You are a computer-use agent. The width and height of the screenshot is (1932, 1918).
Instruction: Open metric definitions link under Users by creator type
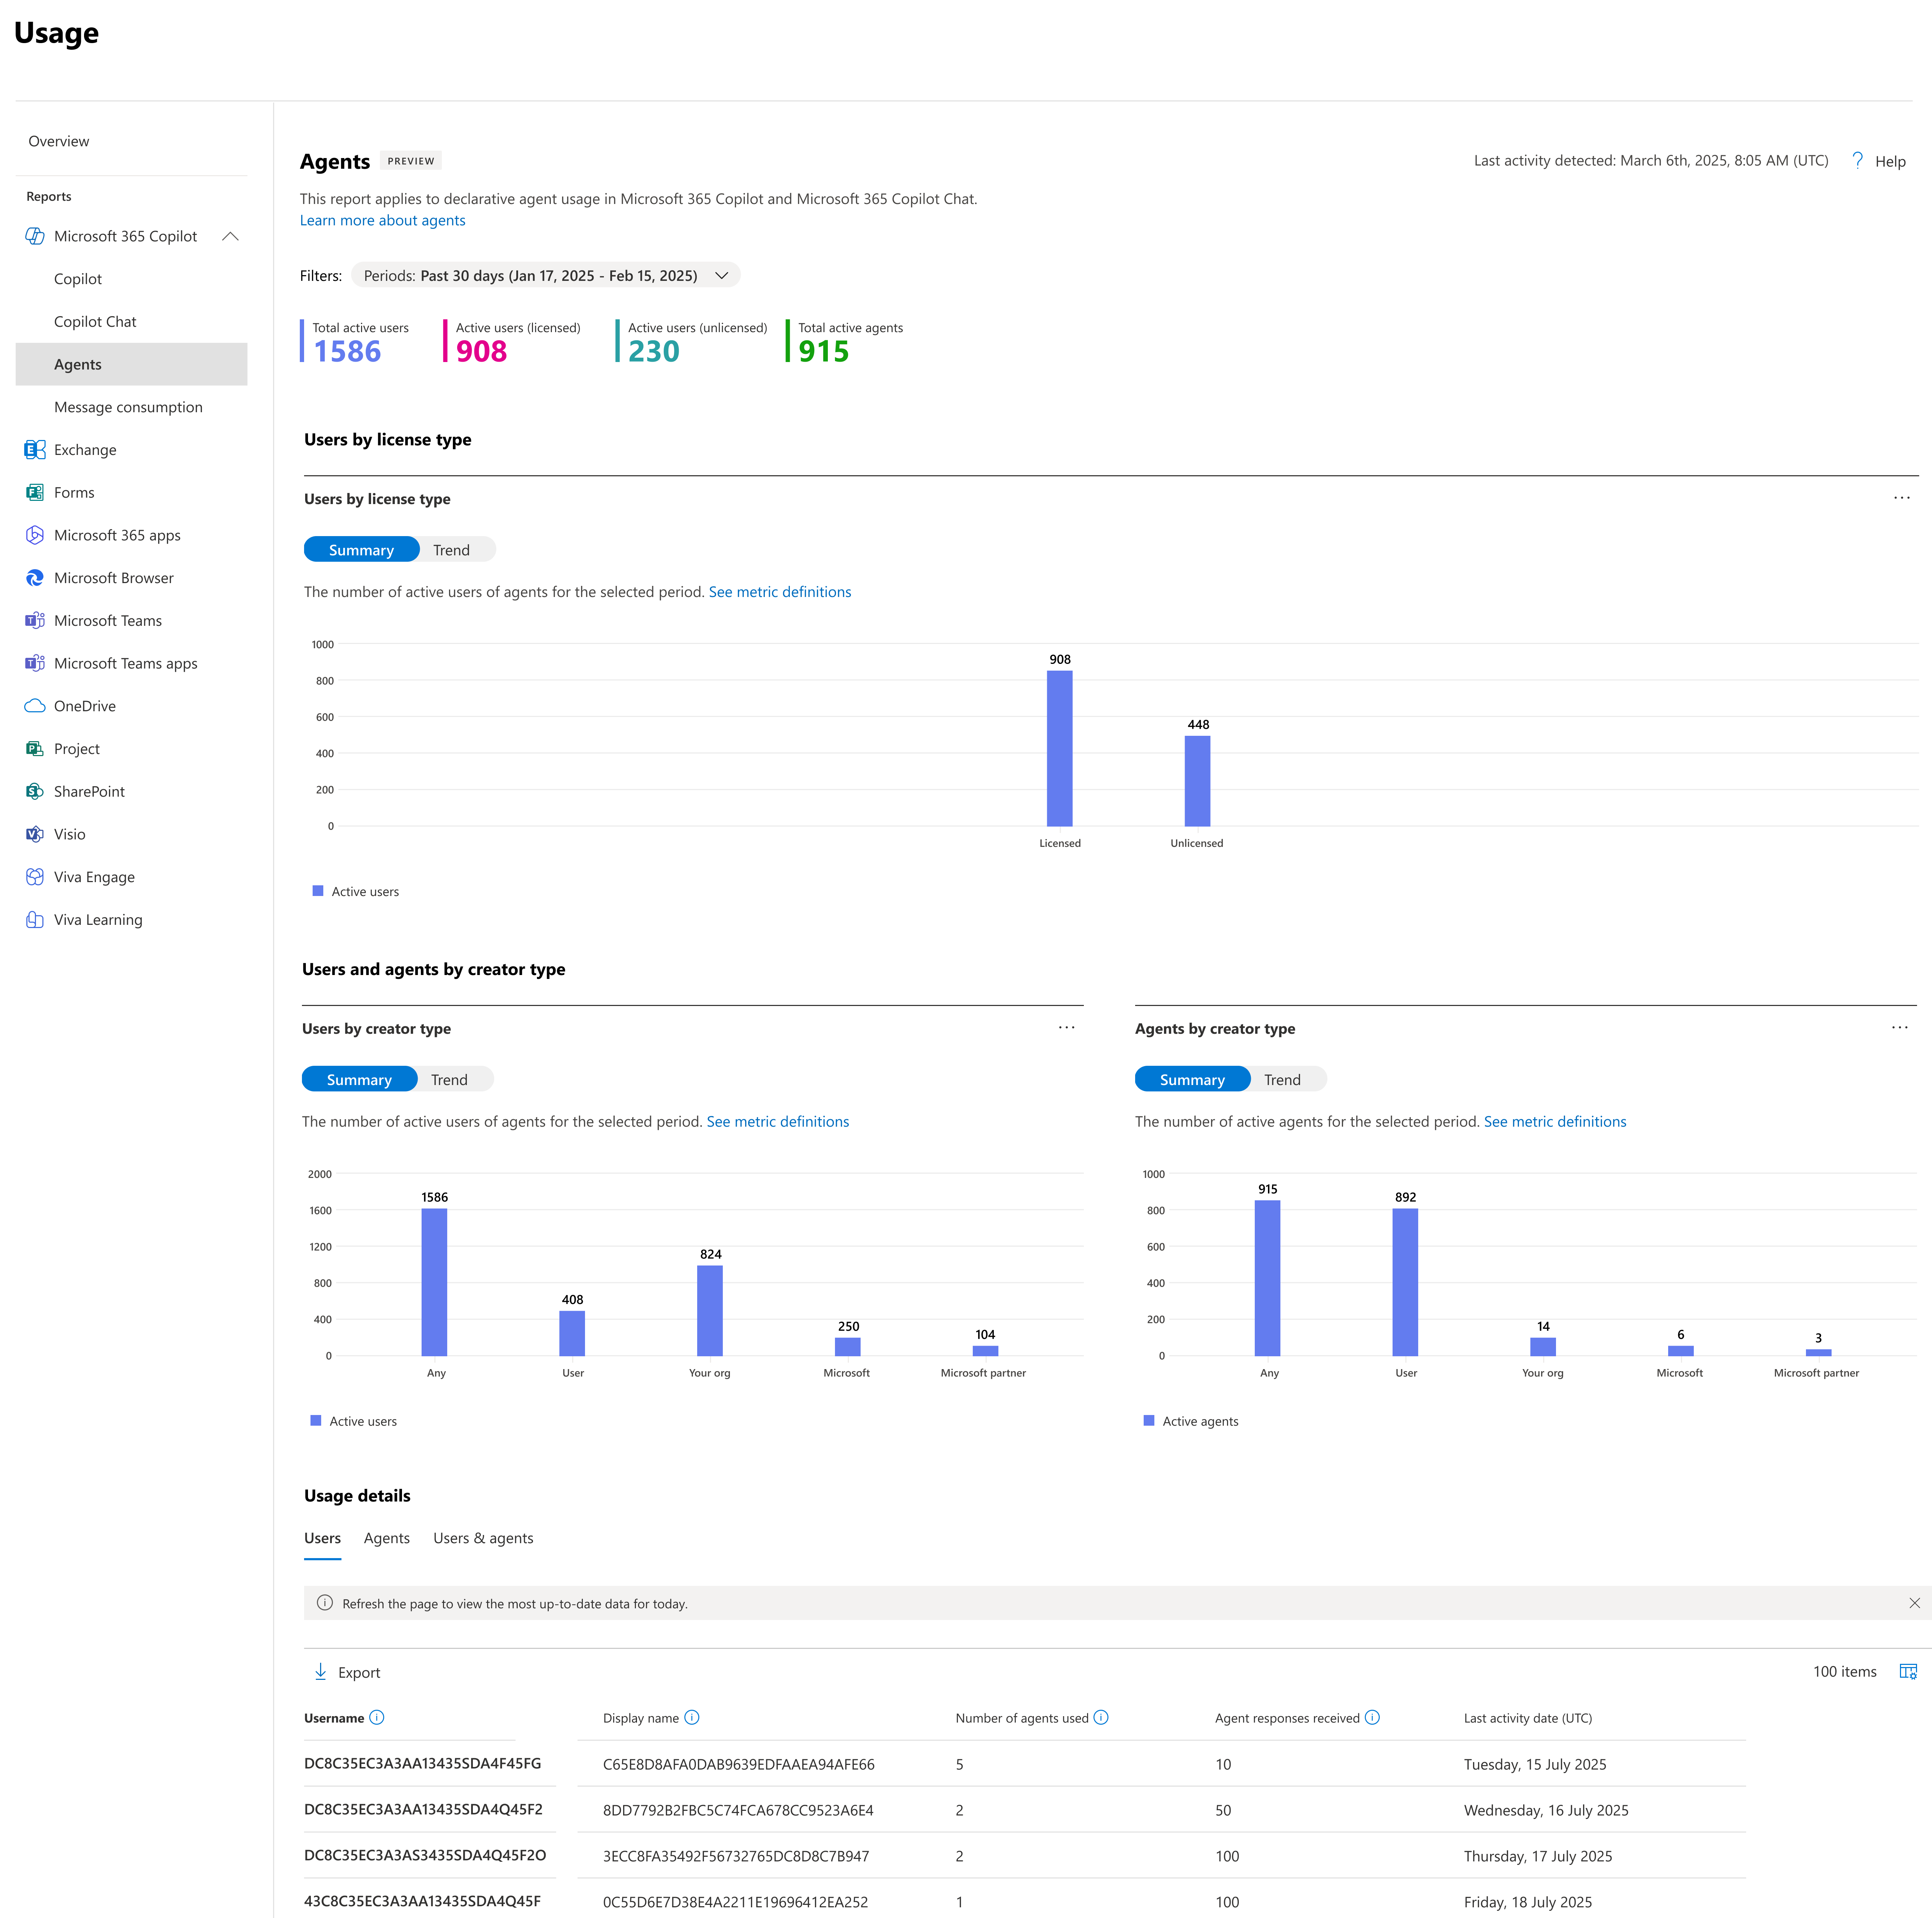point(778,1122)
